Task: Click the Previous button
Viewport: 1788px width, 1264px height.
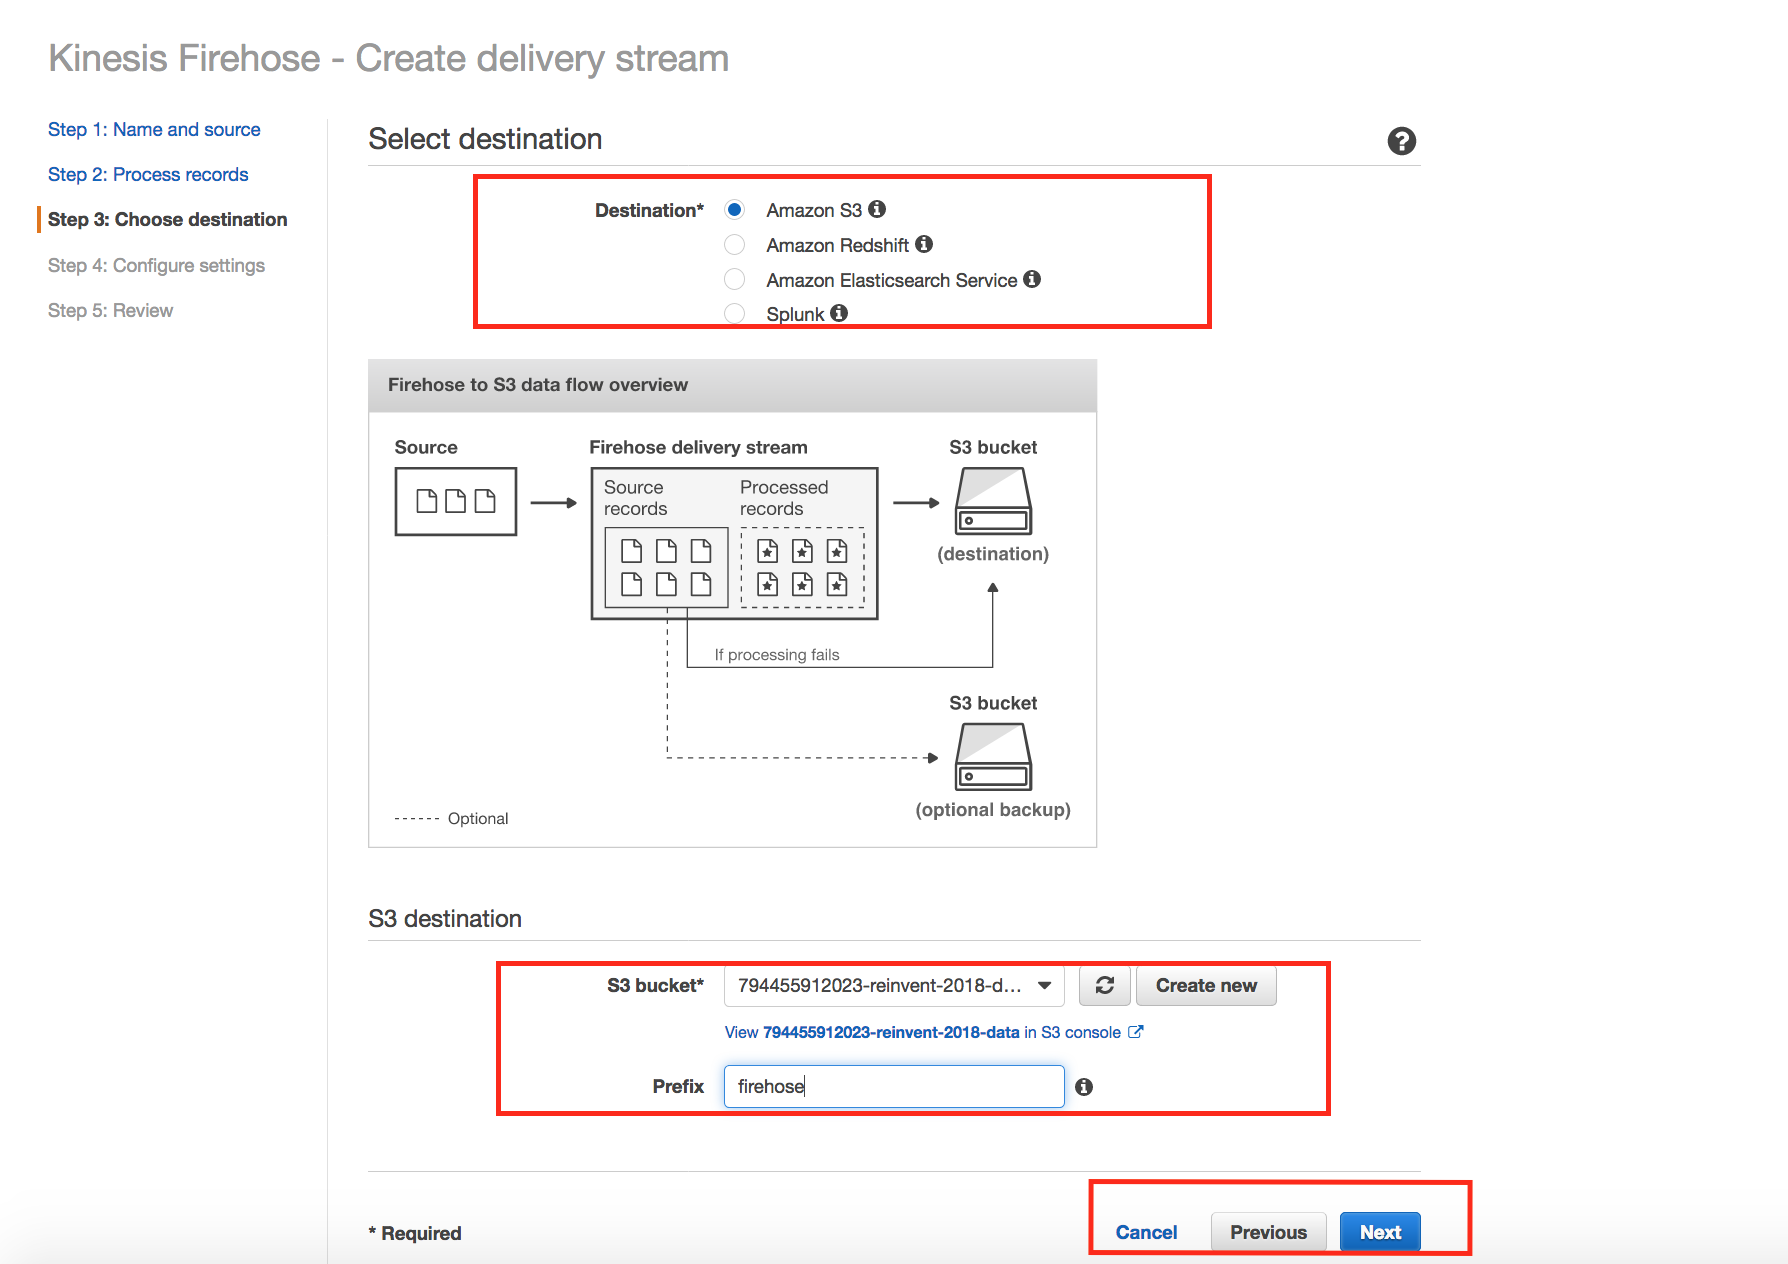Action: pos(1268,1232)
